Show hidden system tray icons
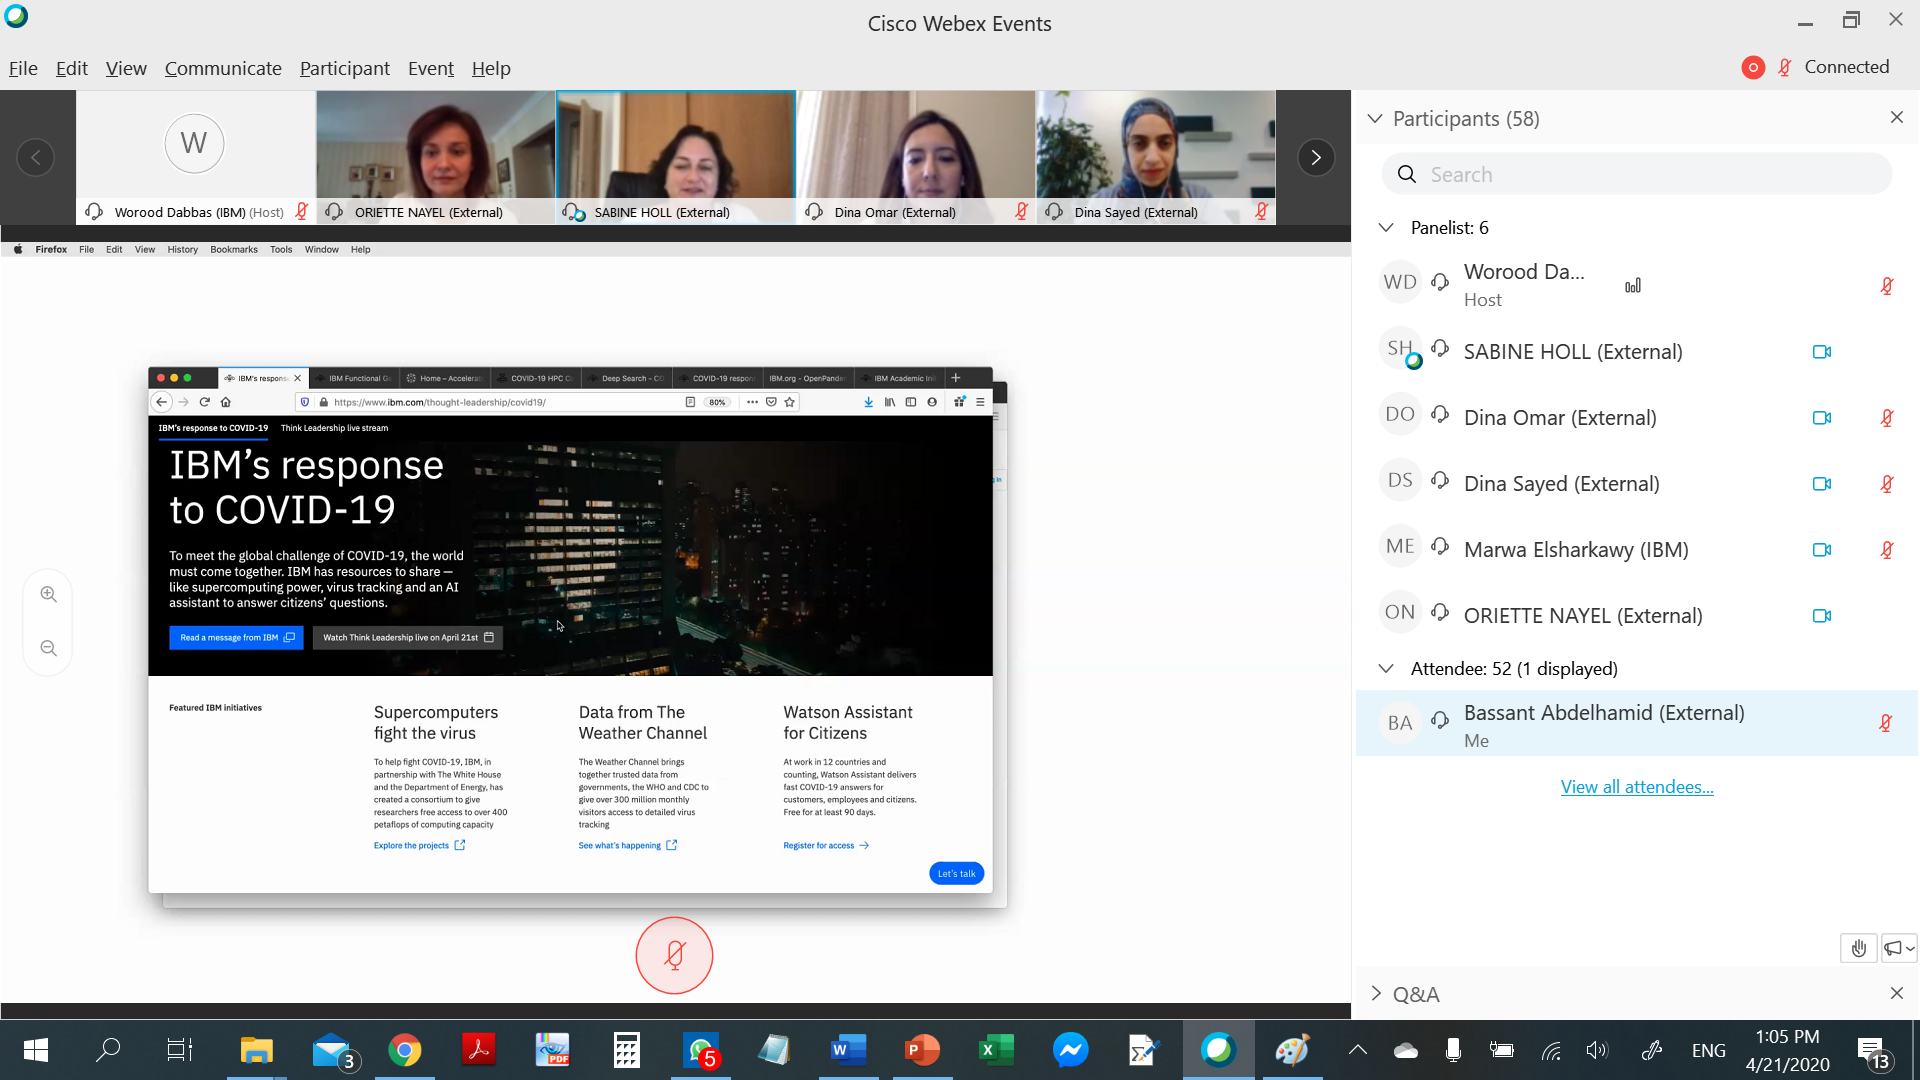The image size is (1920, 1080). coord(1357,1050)
